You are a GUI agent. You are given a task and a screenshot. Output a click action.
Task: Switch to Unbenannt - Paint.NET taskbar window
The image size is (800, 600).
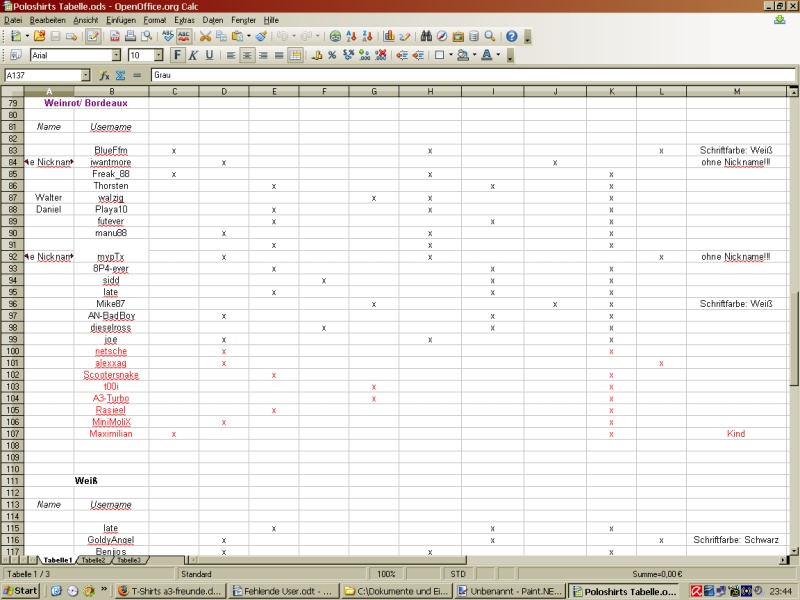point(510,591)
